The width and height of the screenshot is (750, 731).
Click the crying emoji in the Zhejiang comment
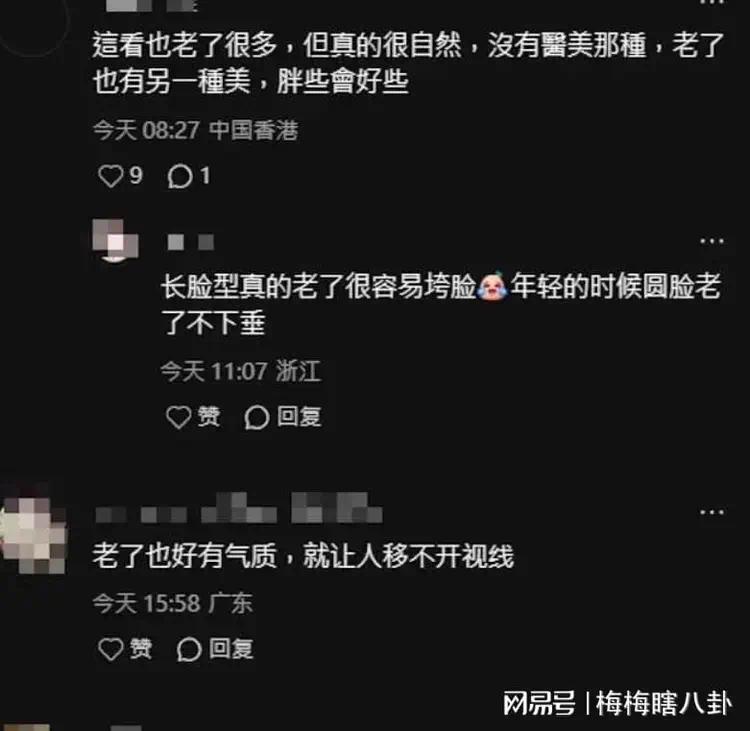[493, 286]
